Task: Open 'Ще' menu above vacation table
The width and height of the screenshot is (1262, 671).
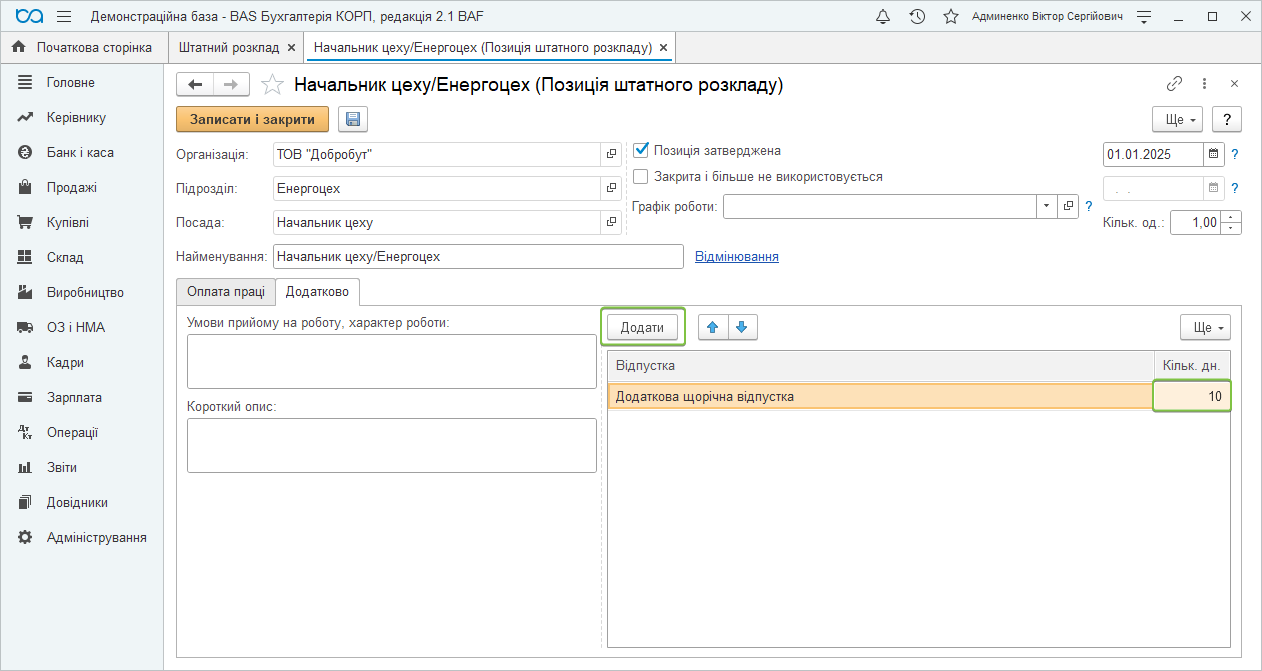Action: click(x=1205, y=328)
